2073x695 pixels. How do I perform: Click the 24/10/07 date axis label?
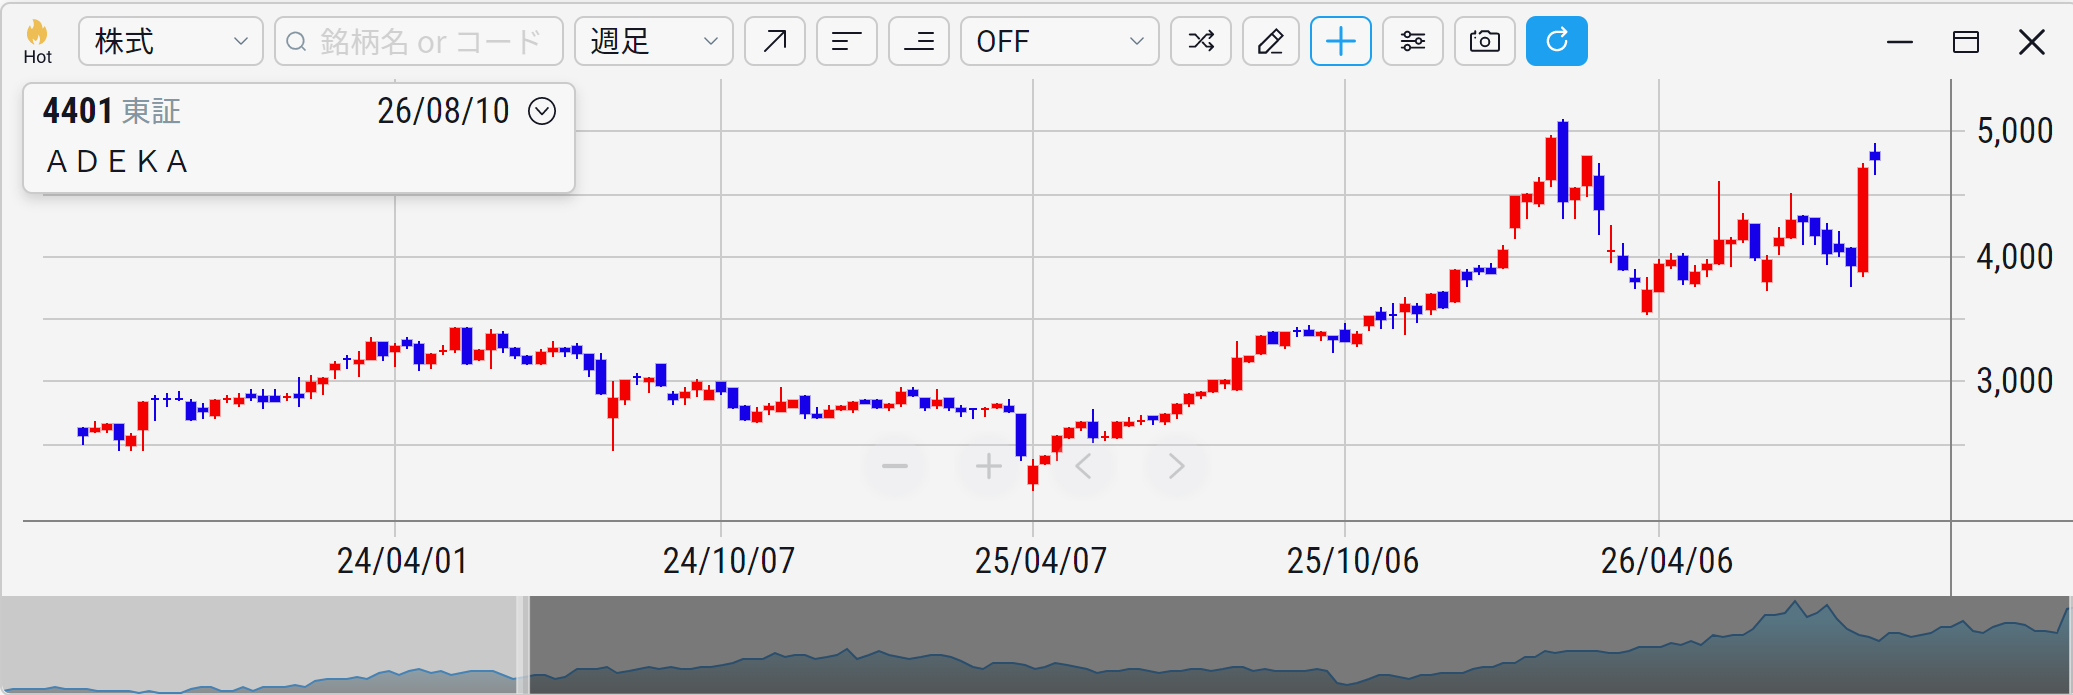point(729,561)
